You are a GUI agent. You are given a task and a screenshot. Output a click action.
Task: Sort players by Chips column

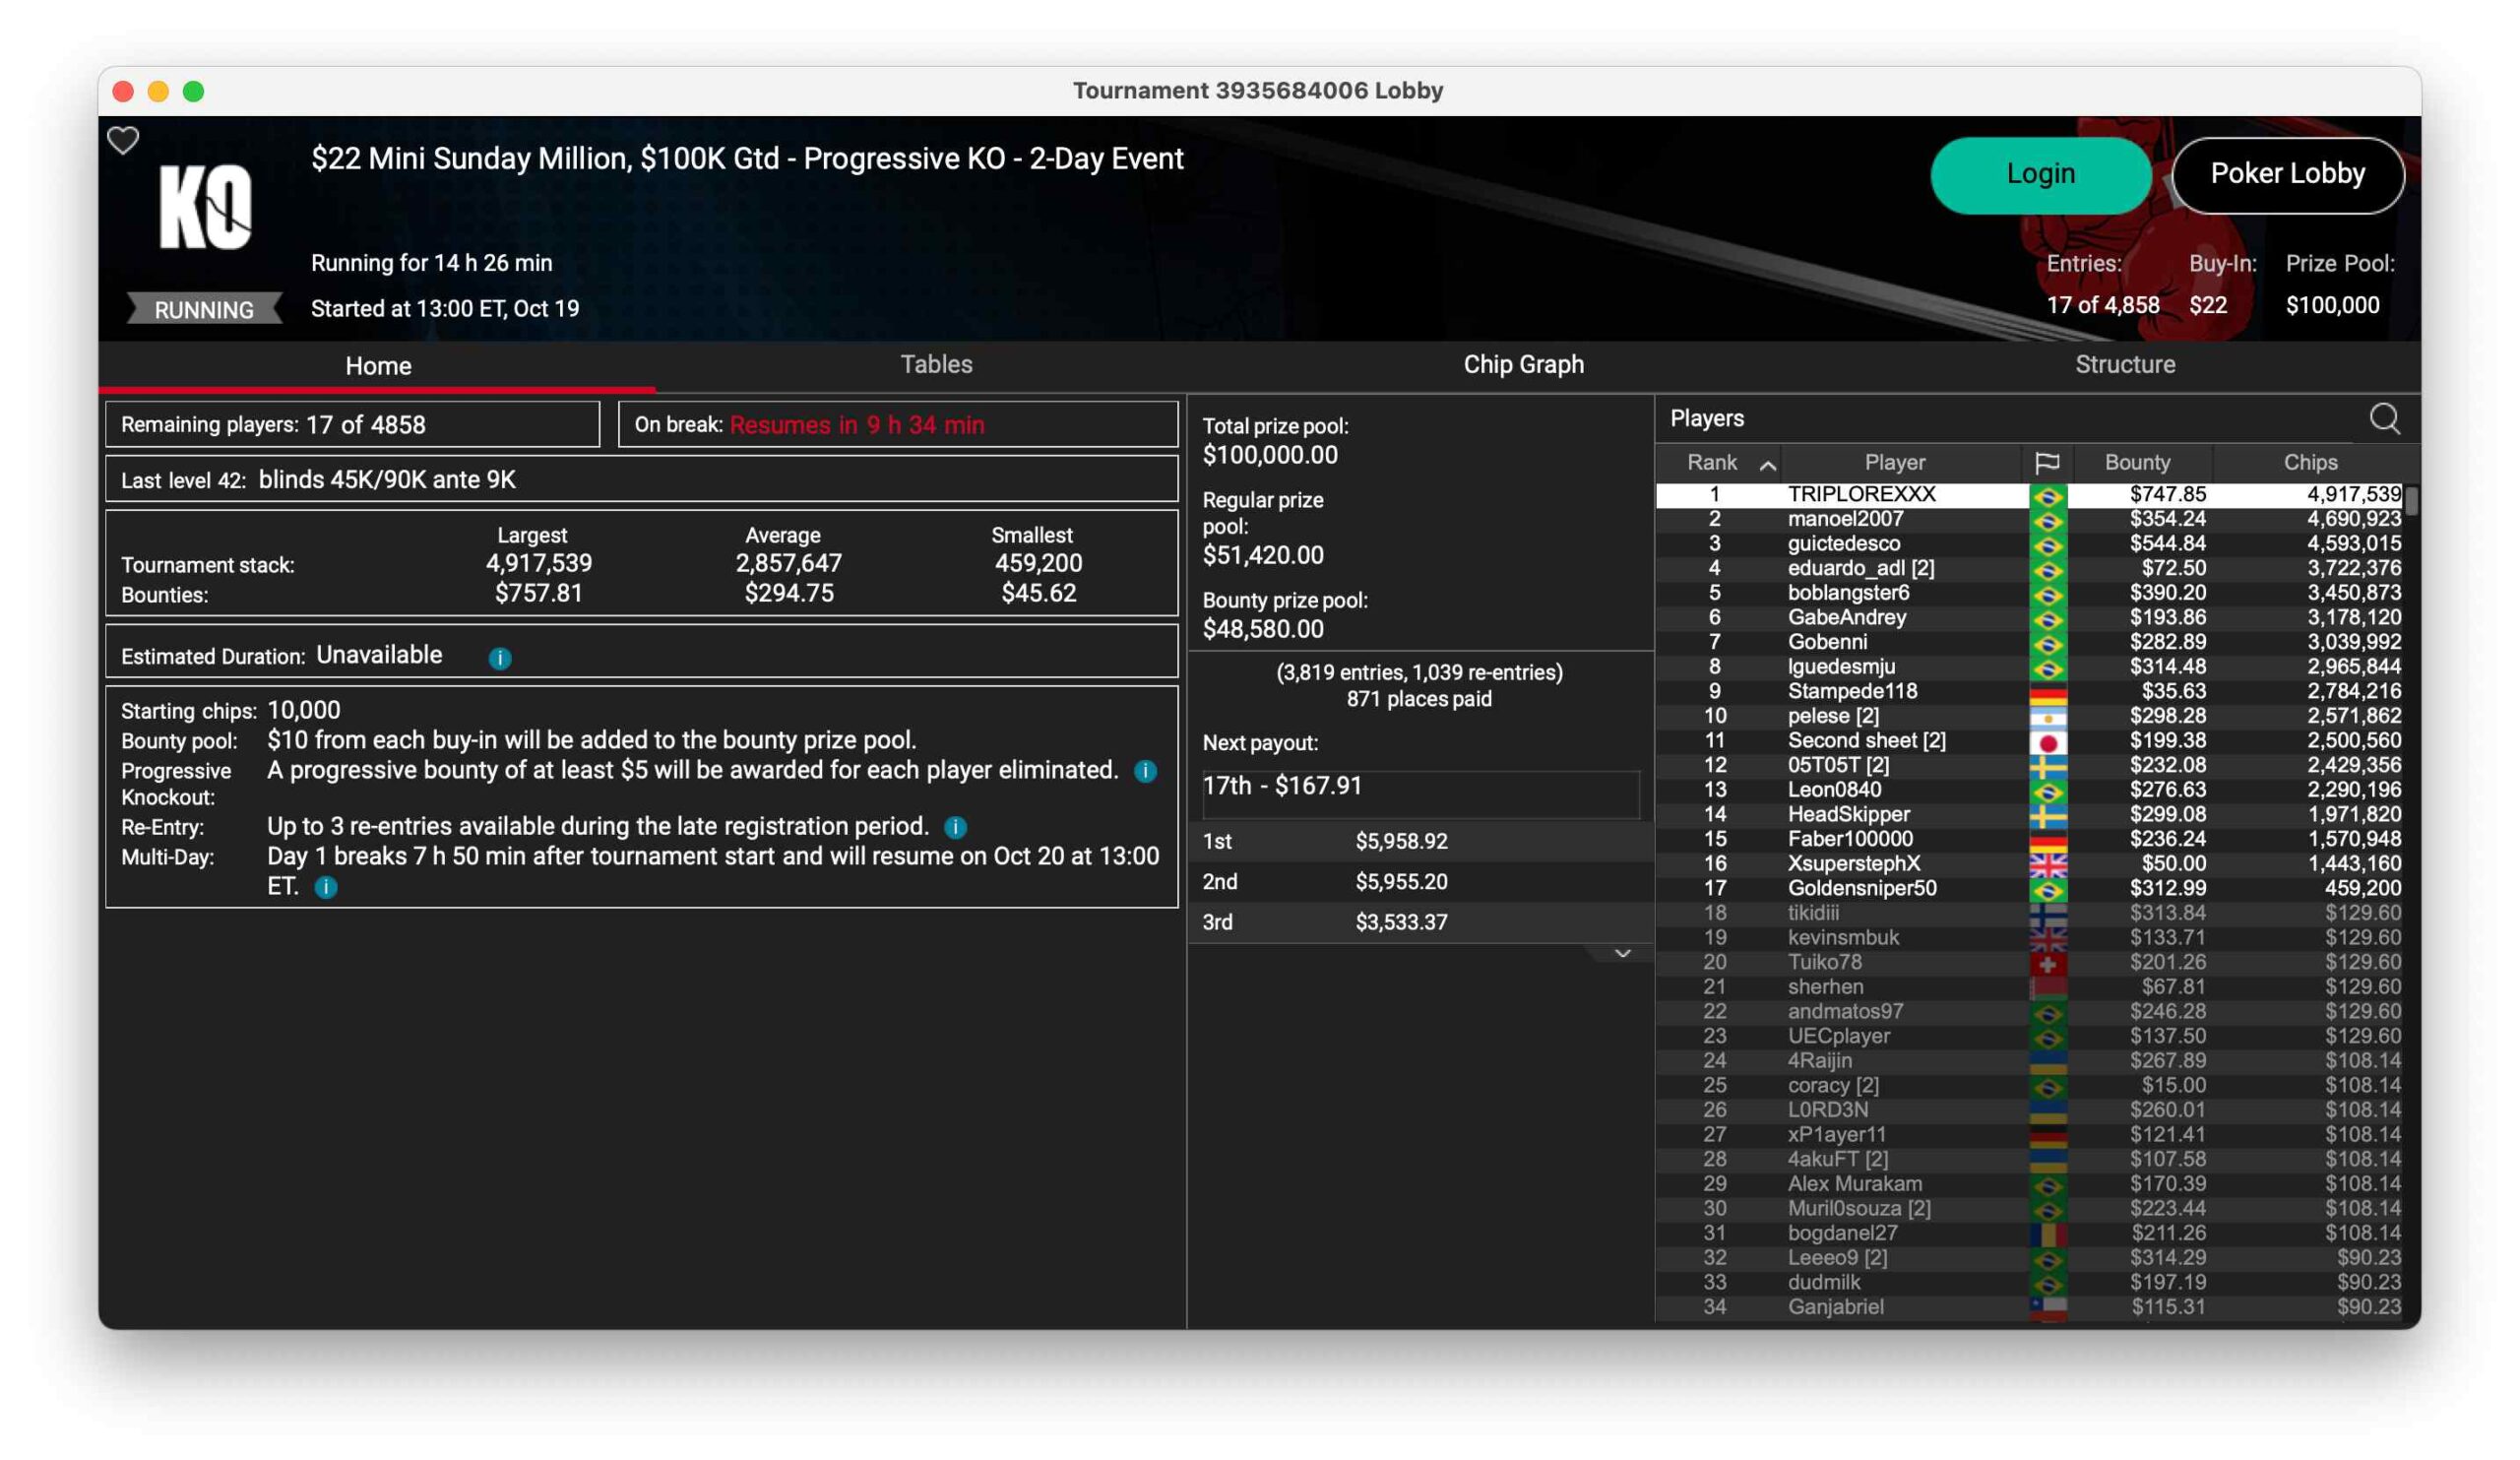pos(2310,462)
